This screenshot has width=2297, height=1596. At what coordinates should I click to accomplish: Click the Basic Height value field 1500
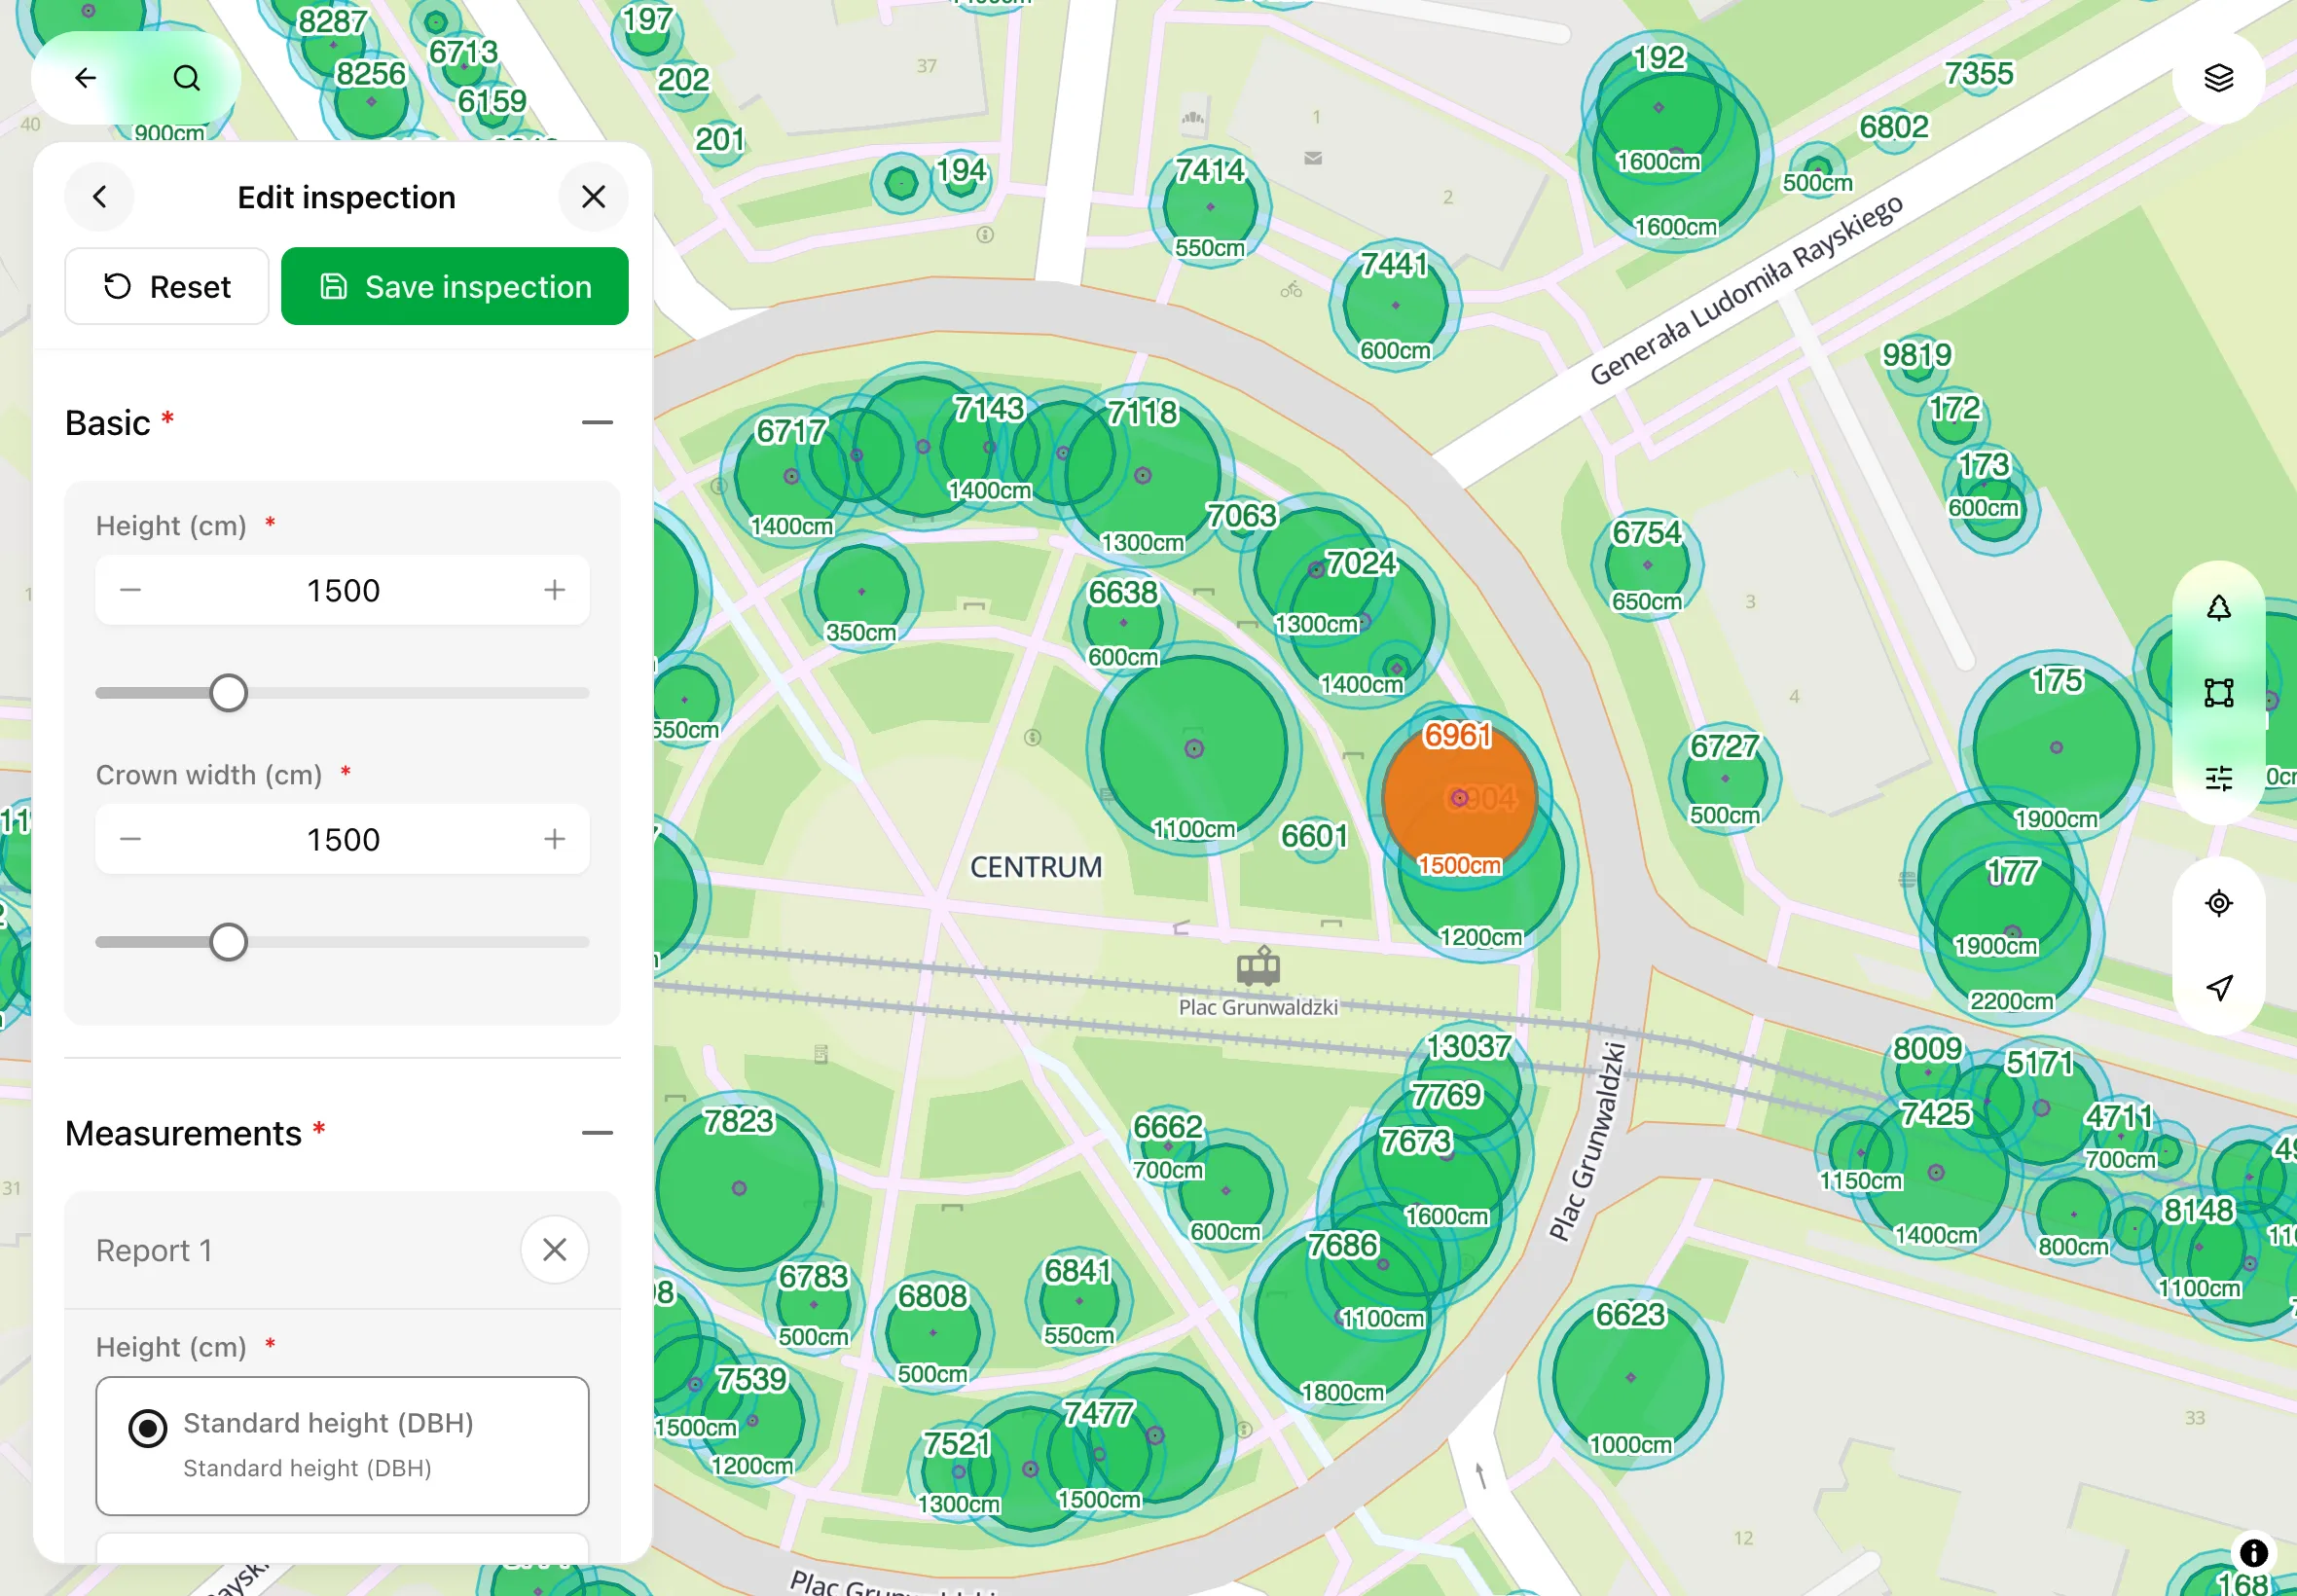pos(343,590)
